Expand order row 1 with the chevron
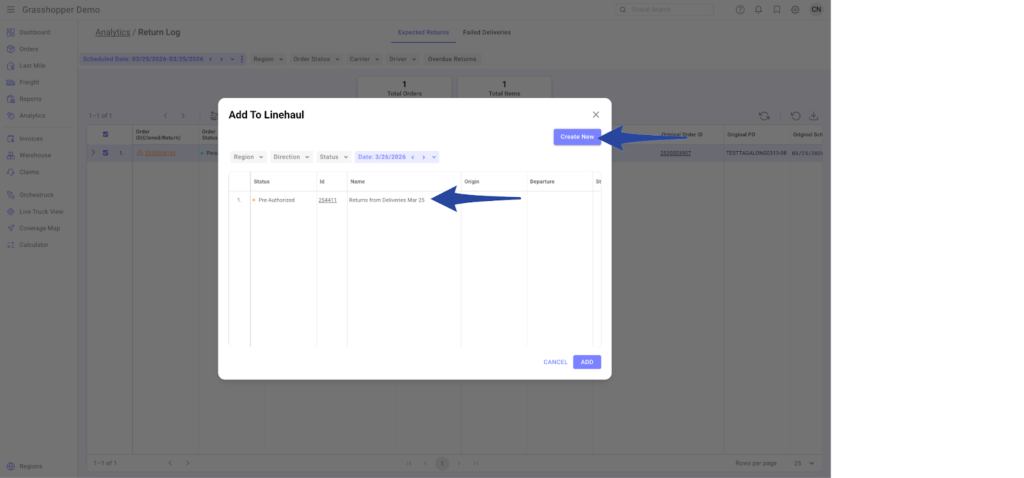 [x=93, y=153]
